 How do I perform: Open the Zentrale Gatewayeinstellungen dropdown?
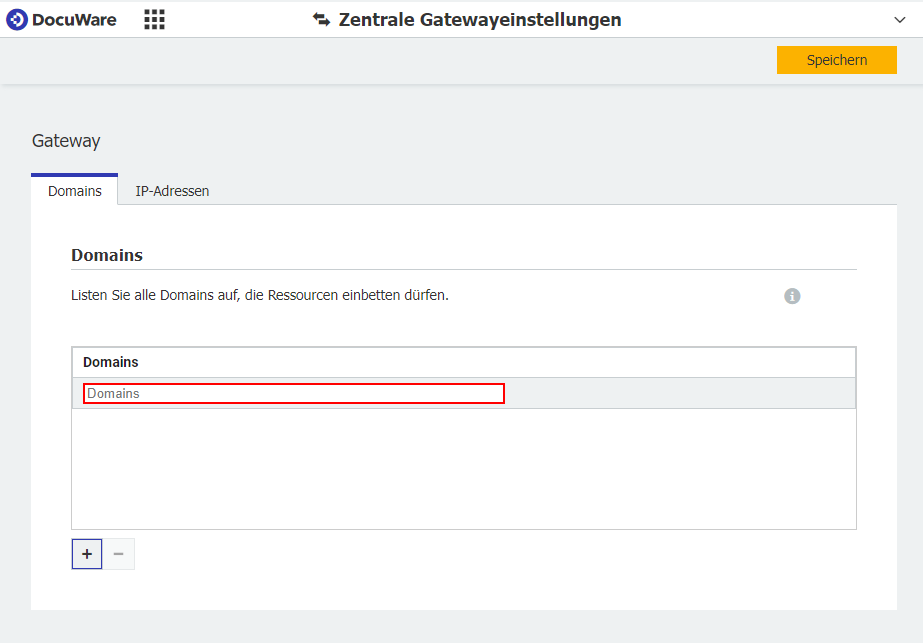pyautogui.click(x=899, y=19)
